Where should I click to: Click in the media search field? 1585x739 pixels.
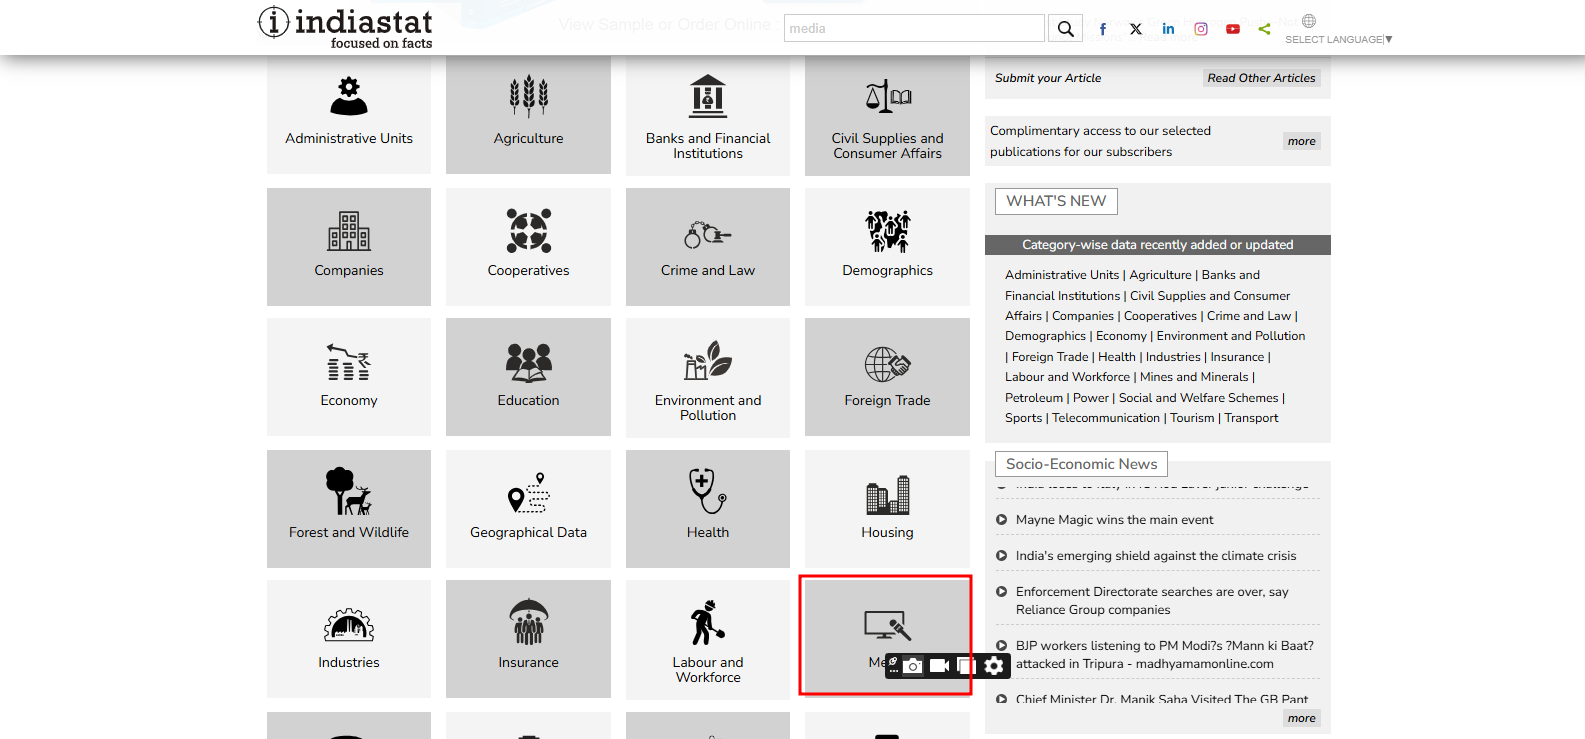point(913,28)
